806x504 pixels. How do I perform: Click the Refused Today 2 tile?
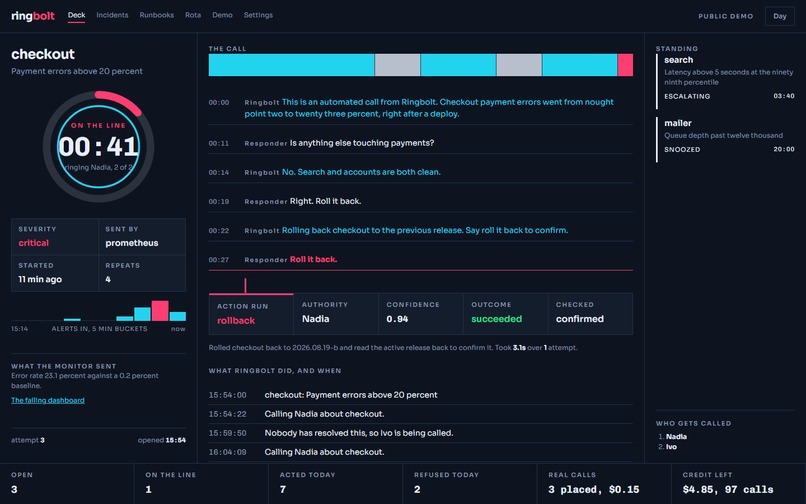click(x=469, y=484)
